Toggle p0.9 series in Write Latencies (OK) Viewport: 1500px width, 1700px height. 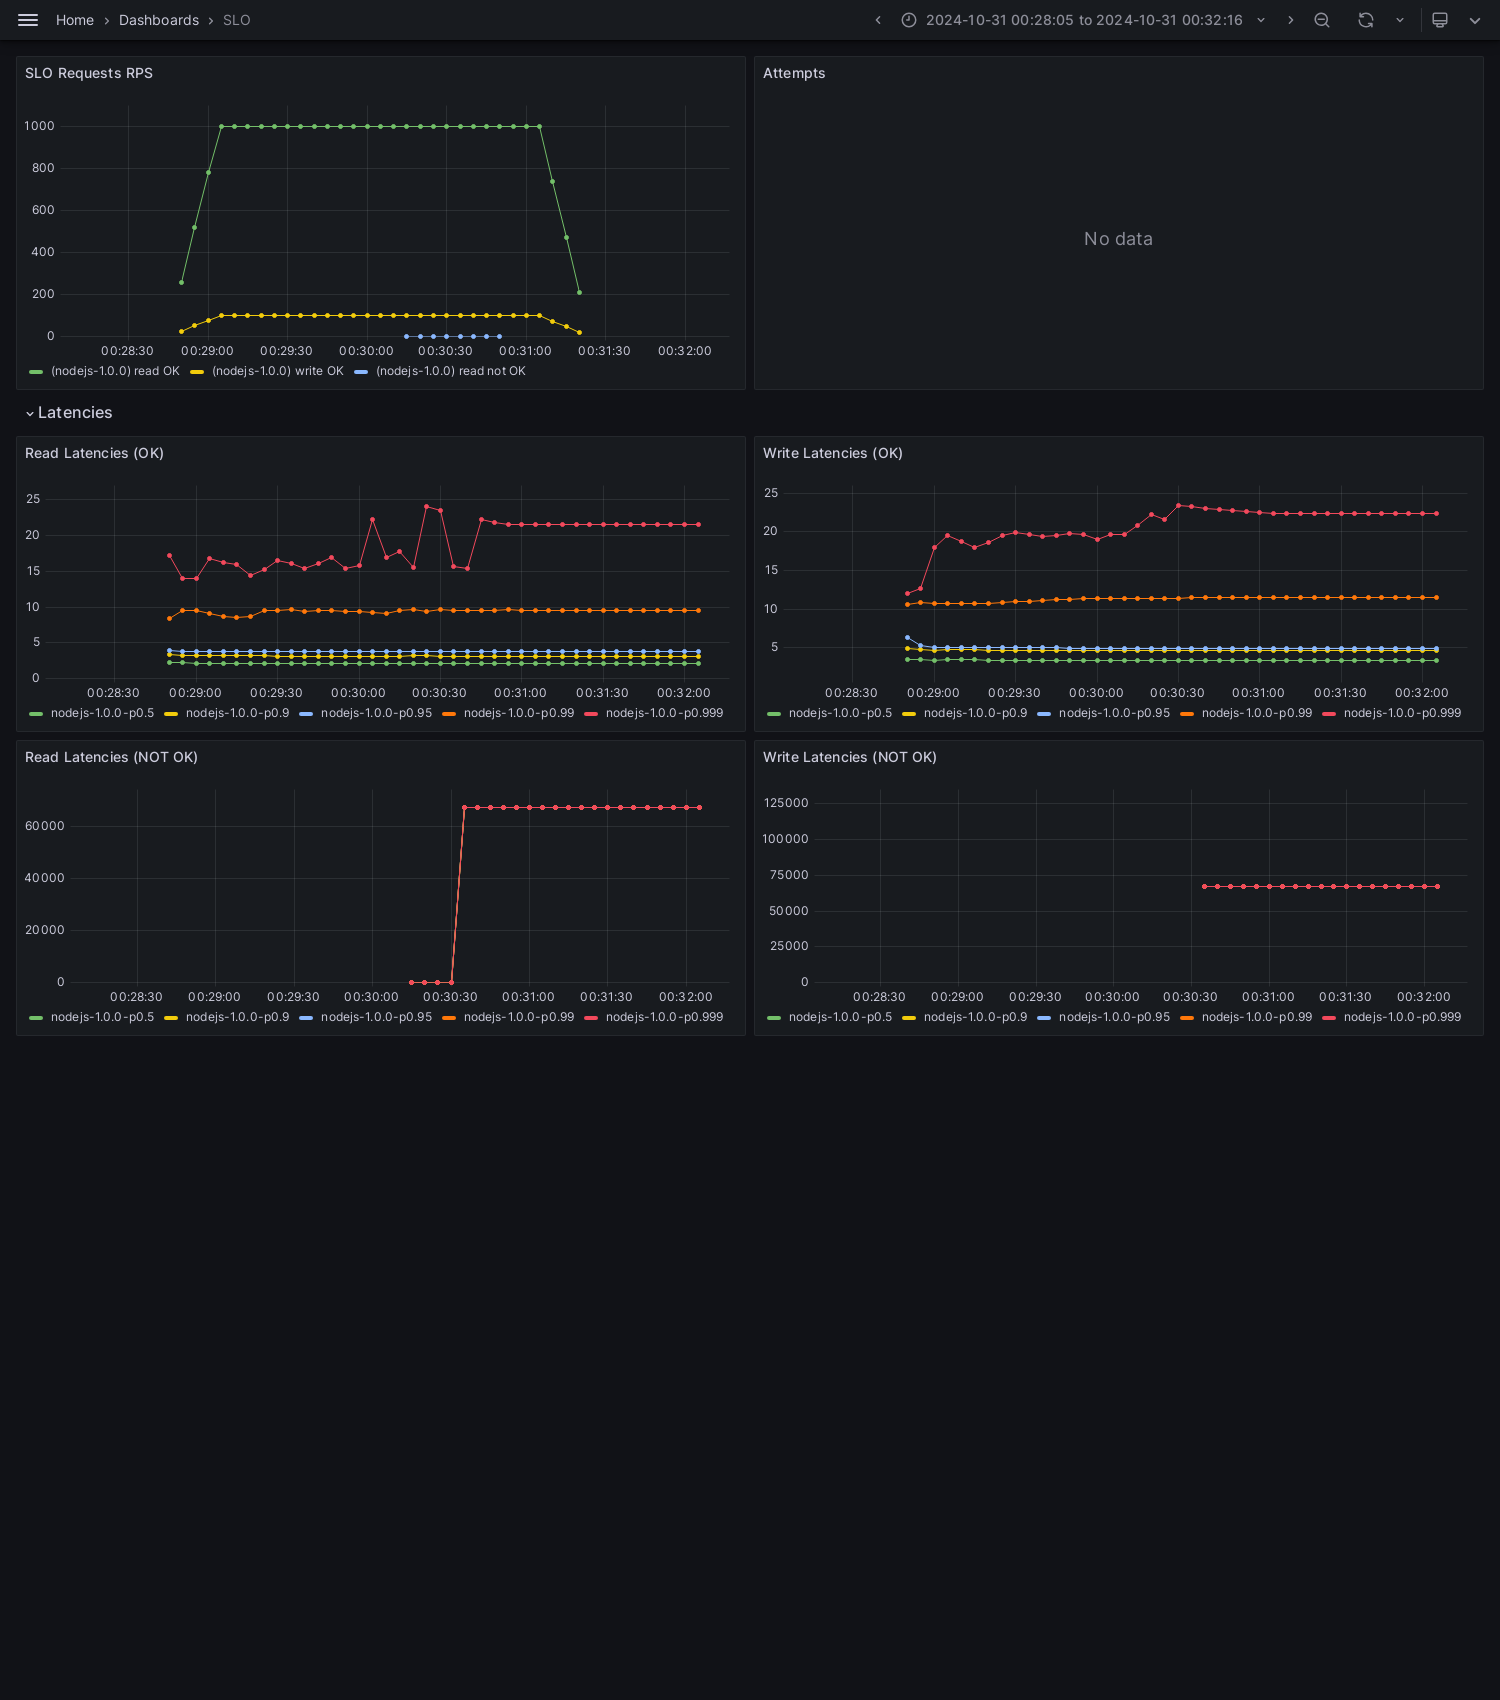975,713
